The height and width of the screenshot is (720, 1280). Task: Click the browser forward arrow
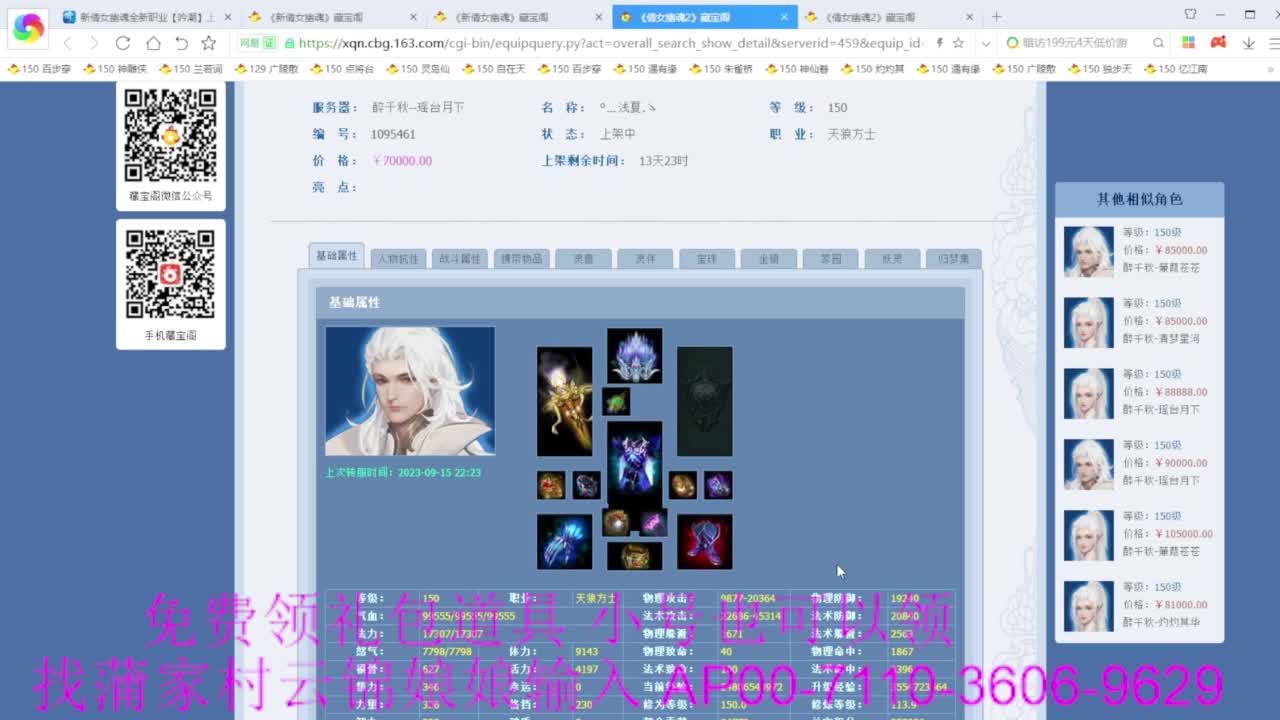pos(94,43)
